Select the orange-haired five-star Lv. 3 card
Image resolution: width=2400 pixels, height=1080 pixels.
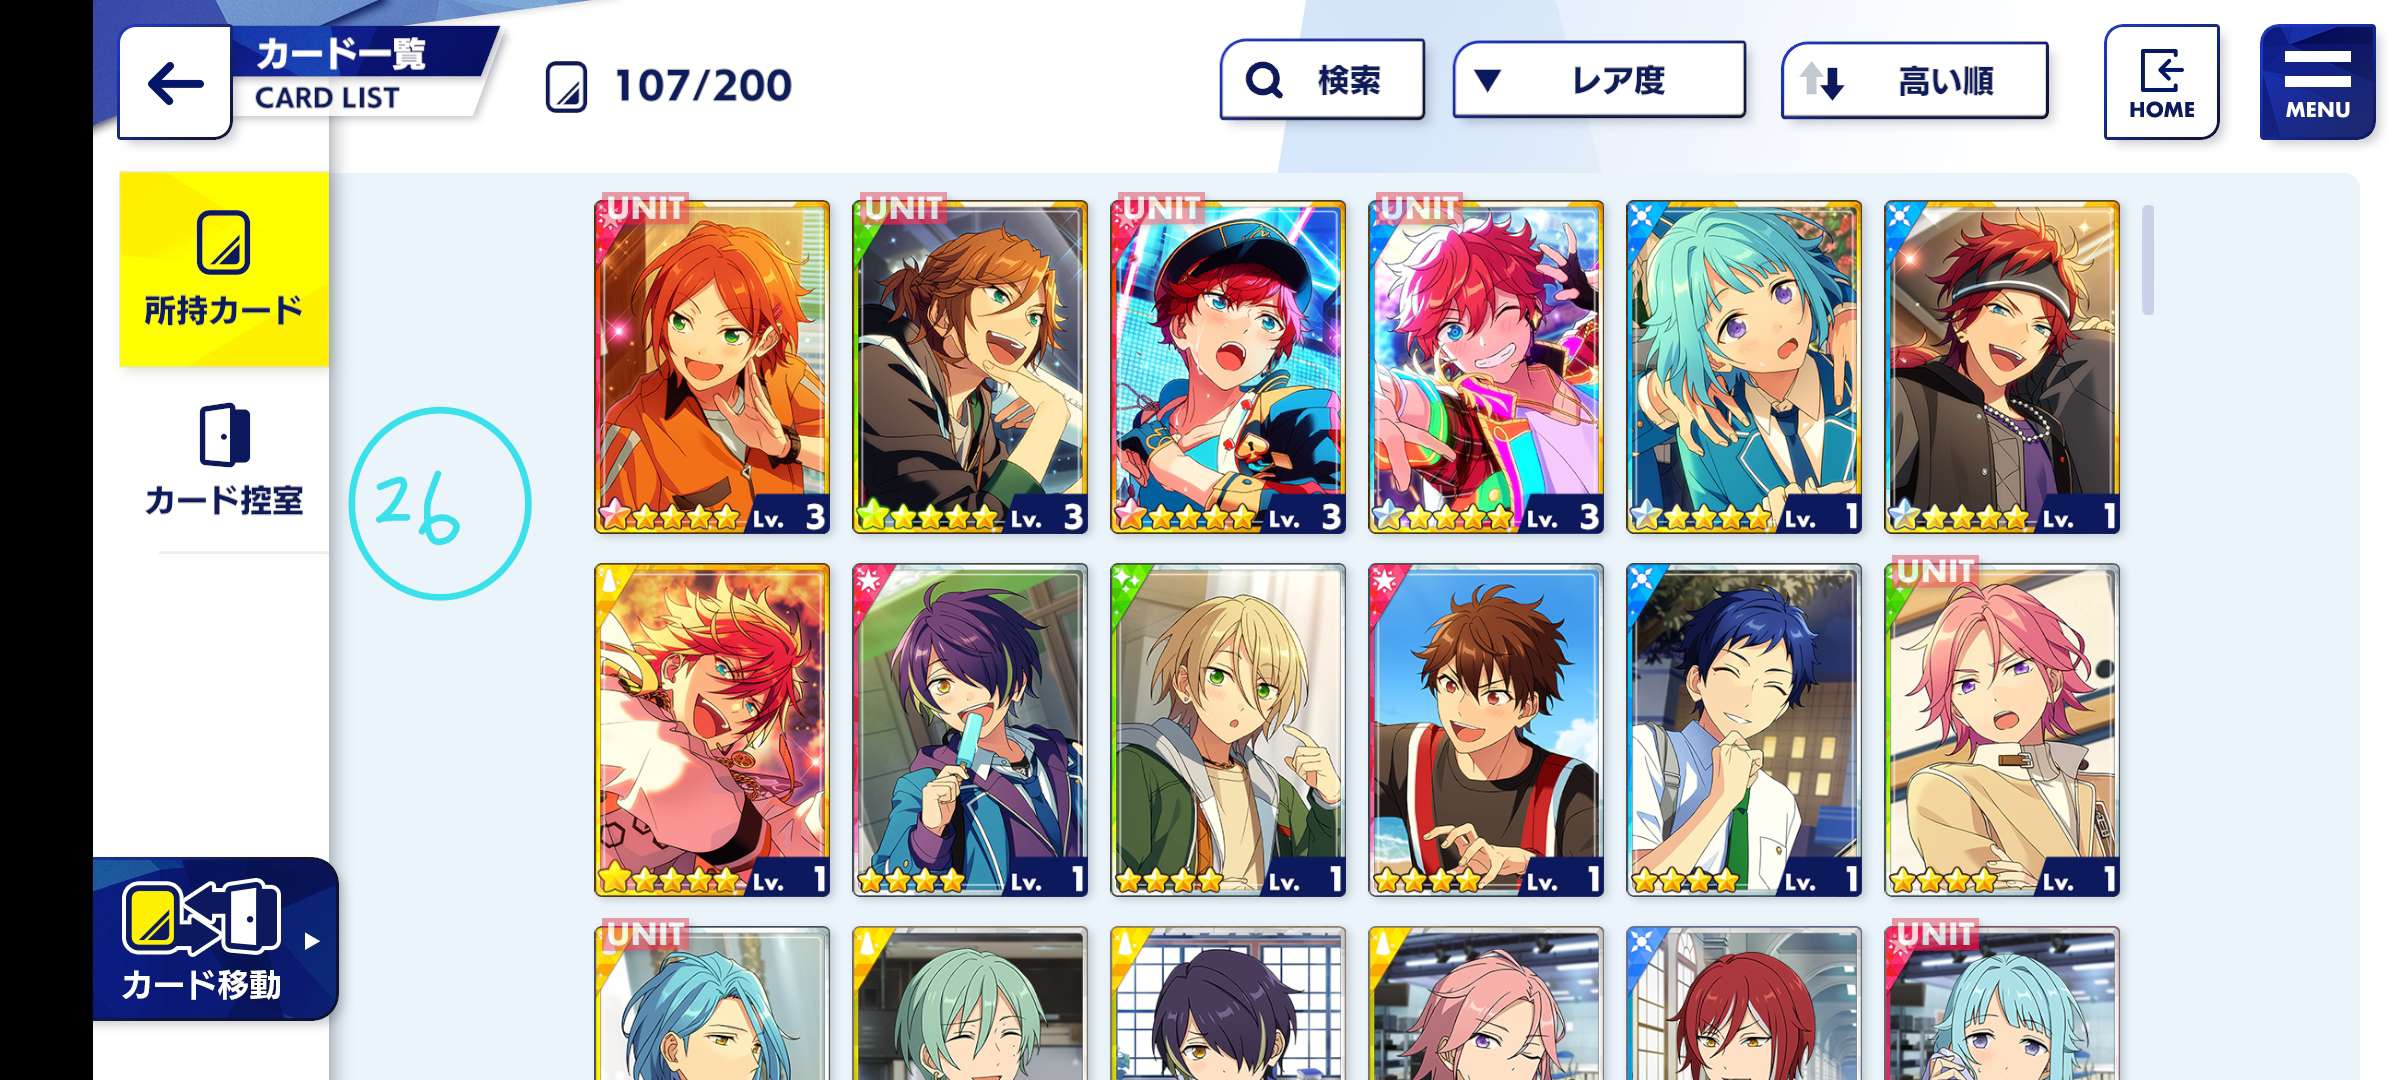click(712, 366)
